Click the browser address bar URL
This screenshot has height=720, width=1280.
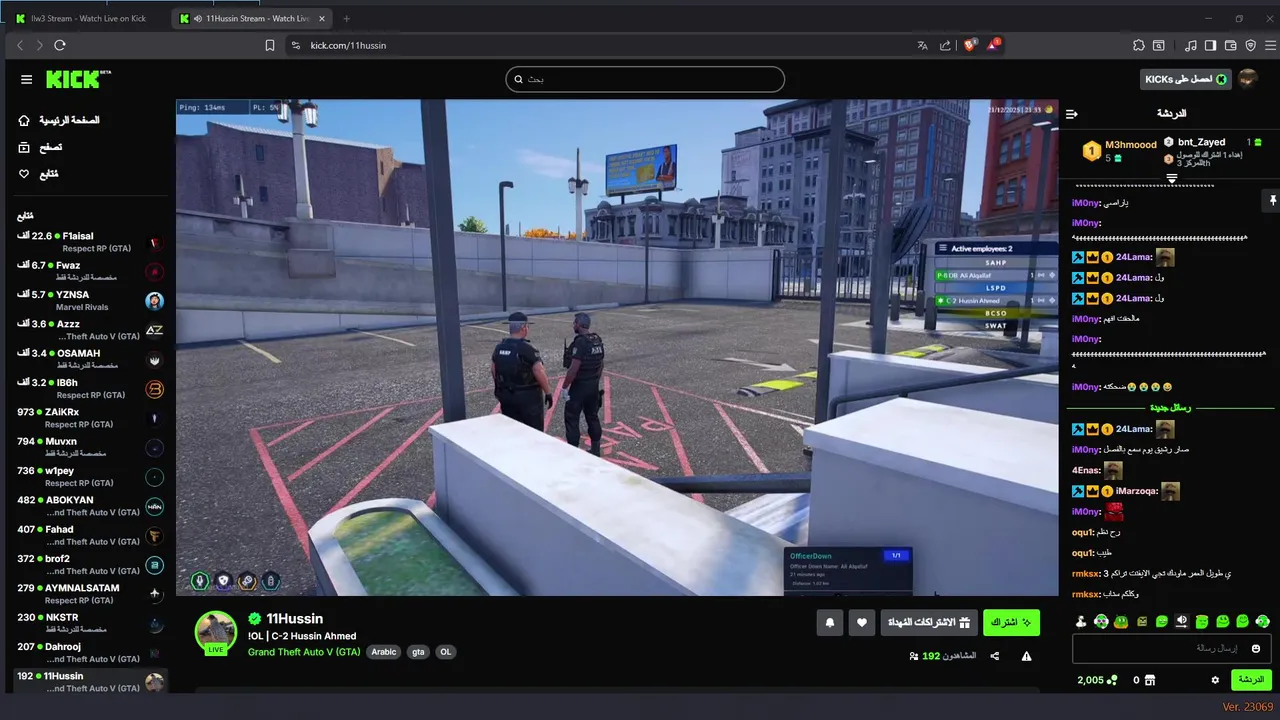348,45
